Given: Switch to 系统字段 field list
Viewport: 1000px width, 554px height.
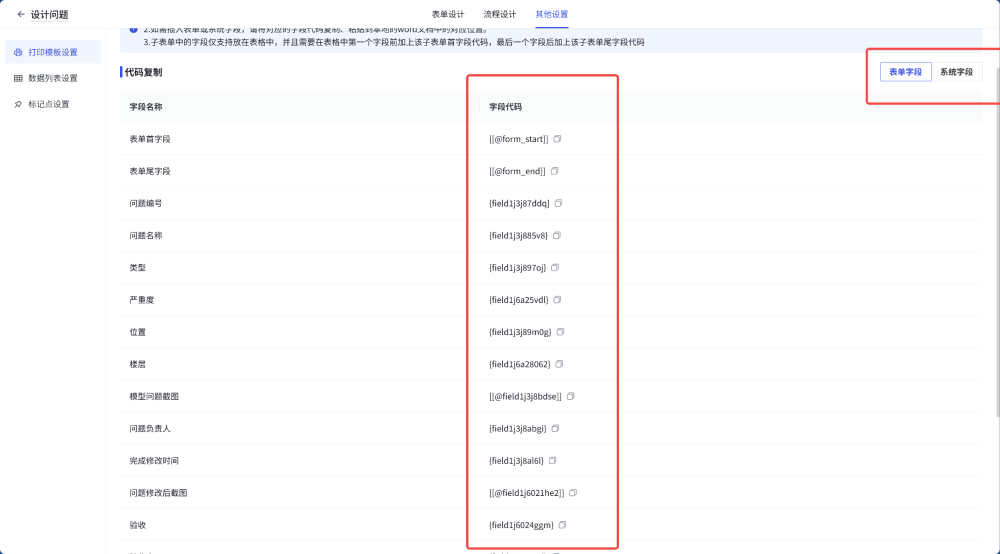Looking at the screenshot, I should click(956, 72).
